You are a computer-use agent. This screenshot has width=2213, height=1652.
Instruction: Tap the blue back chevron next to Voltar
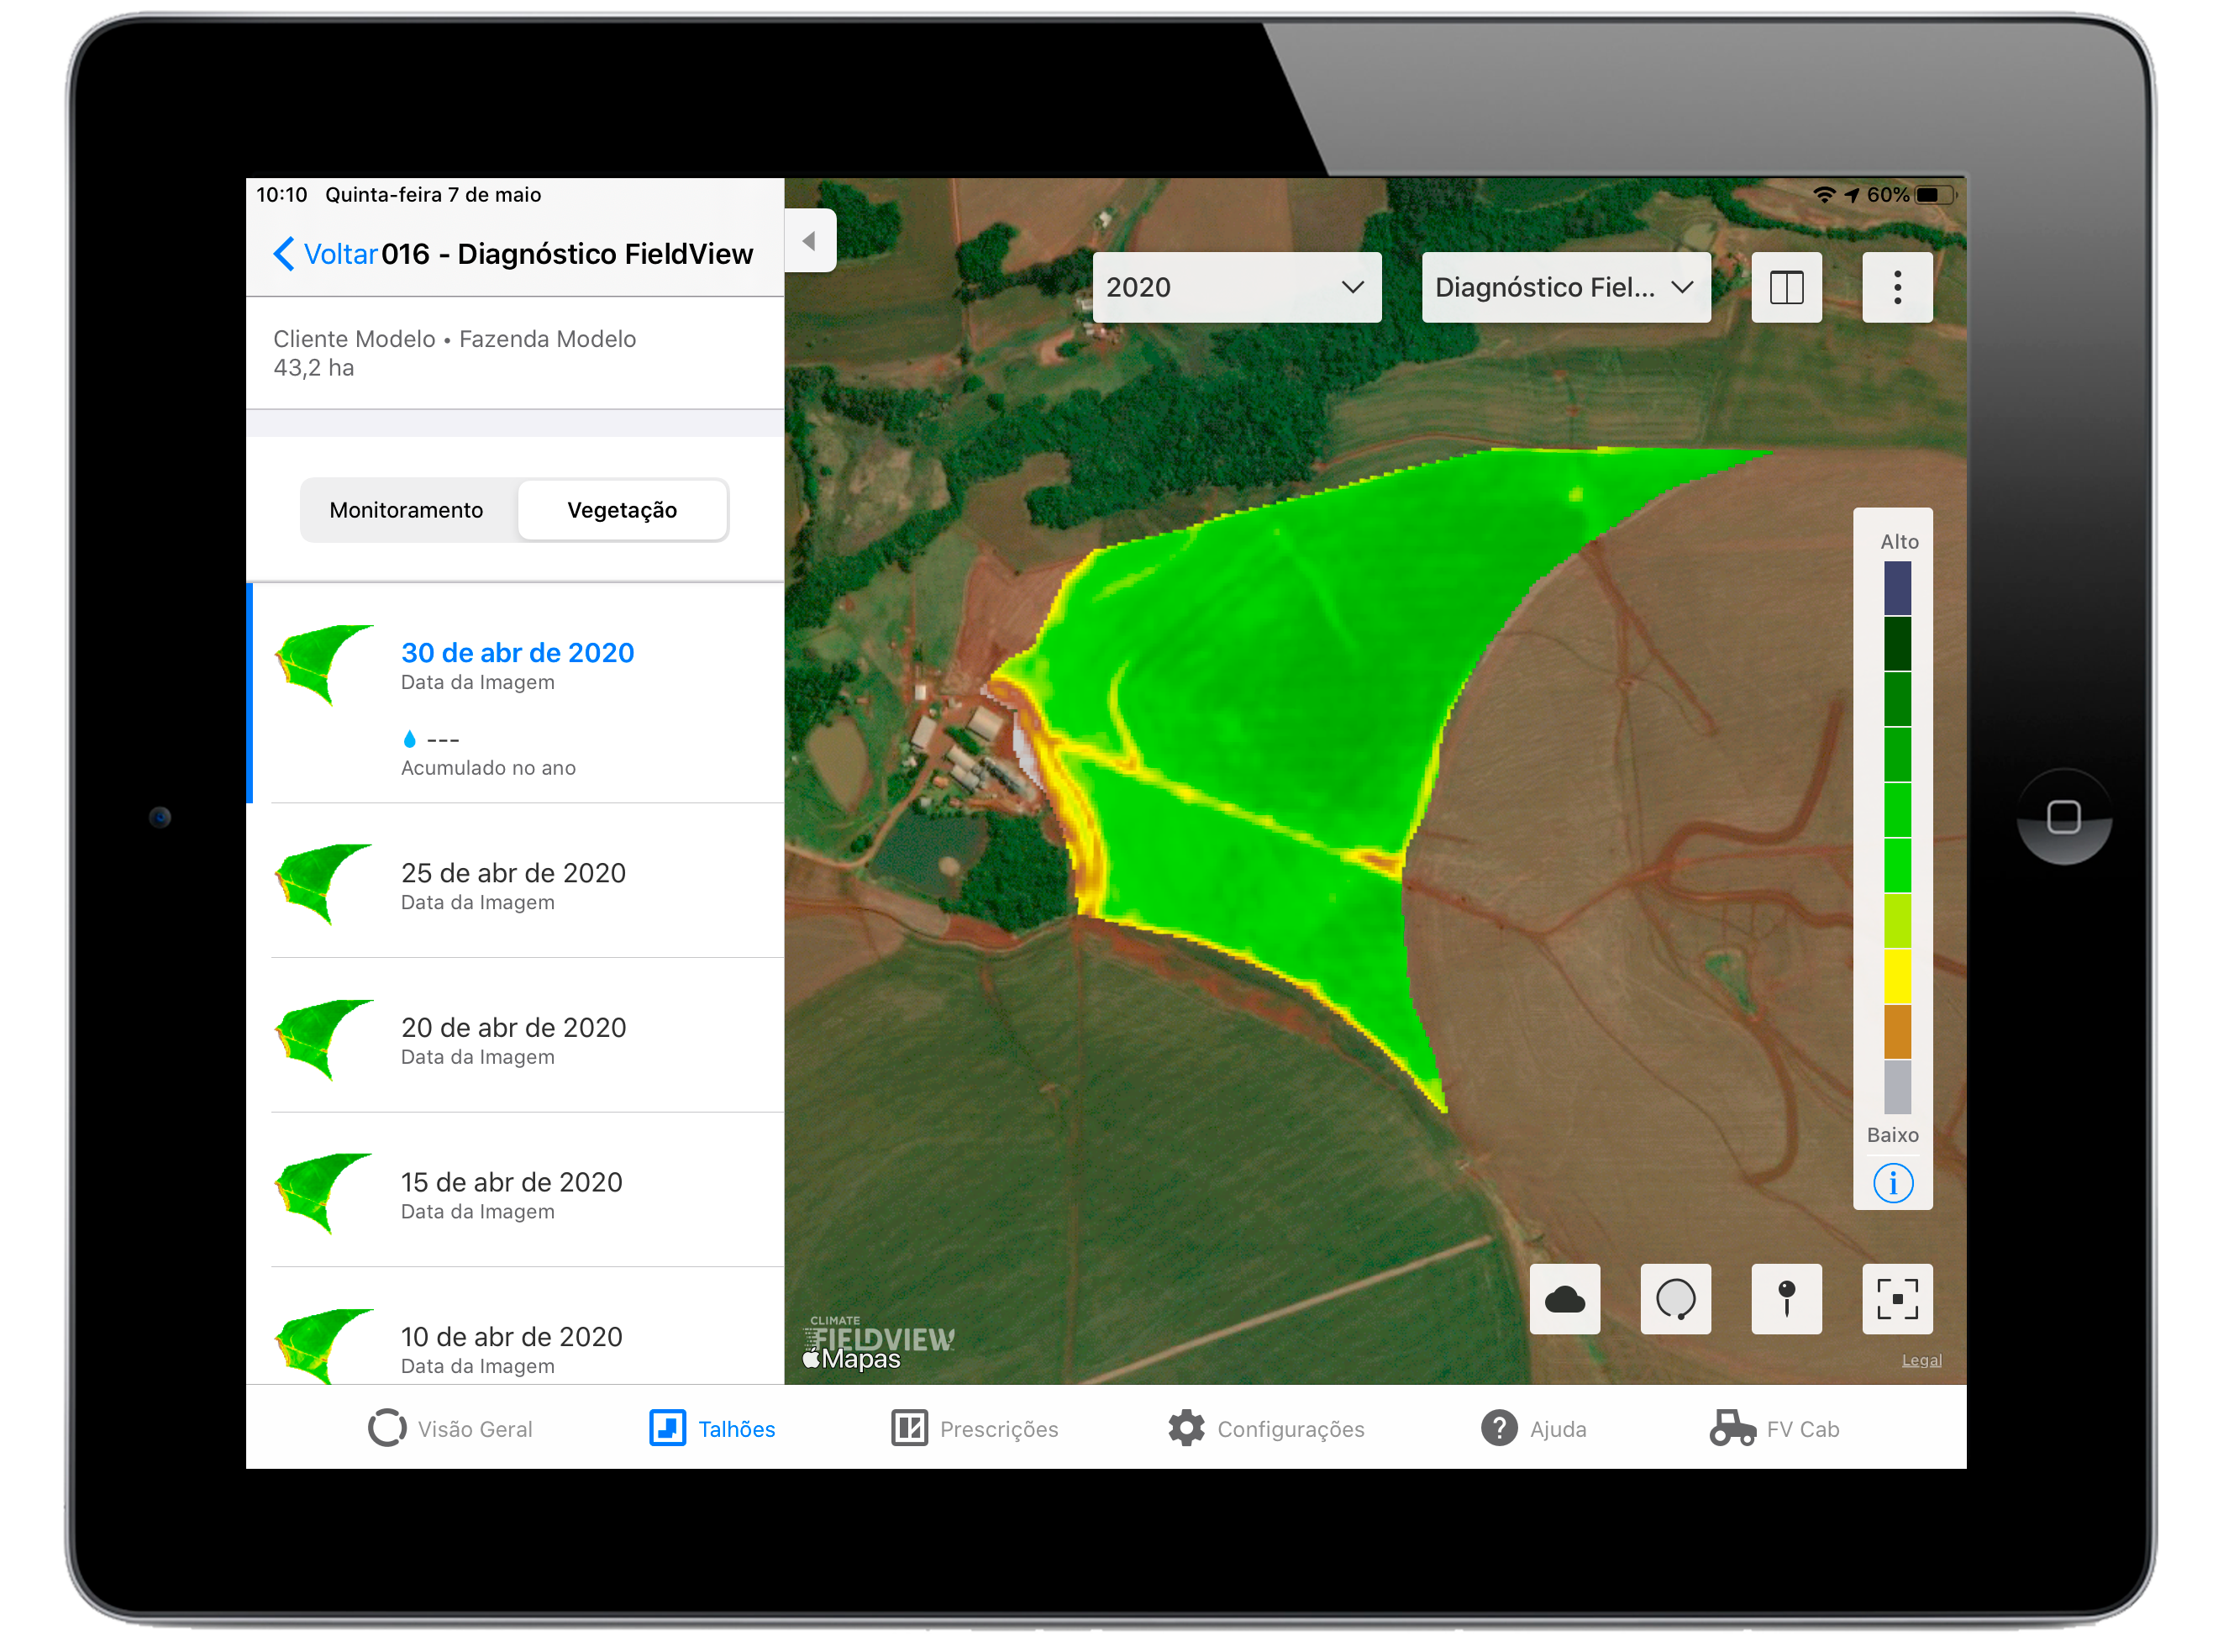[284, 254]
